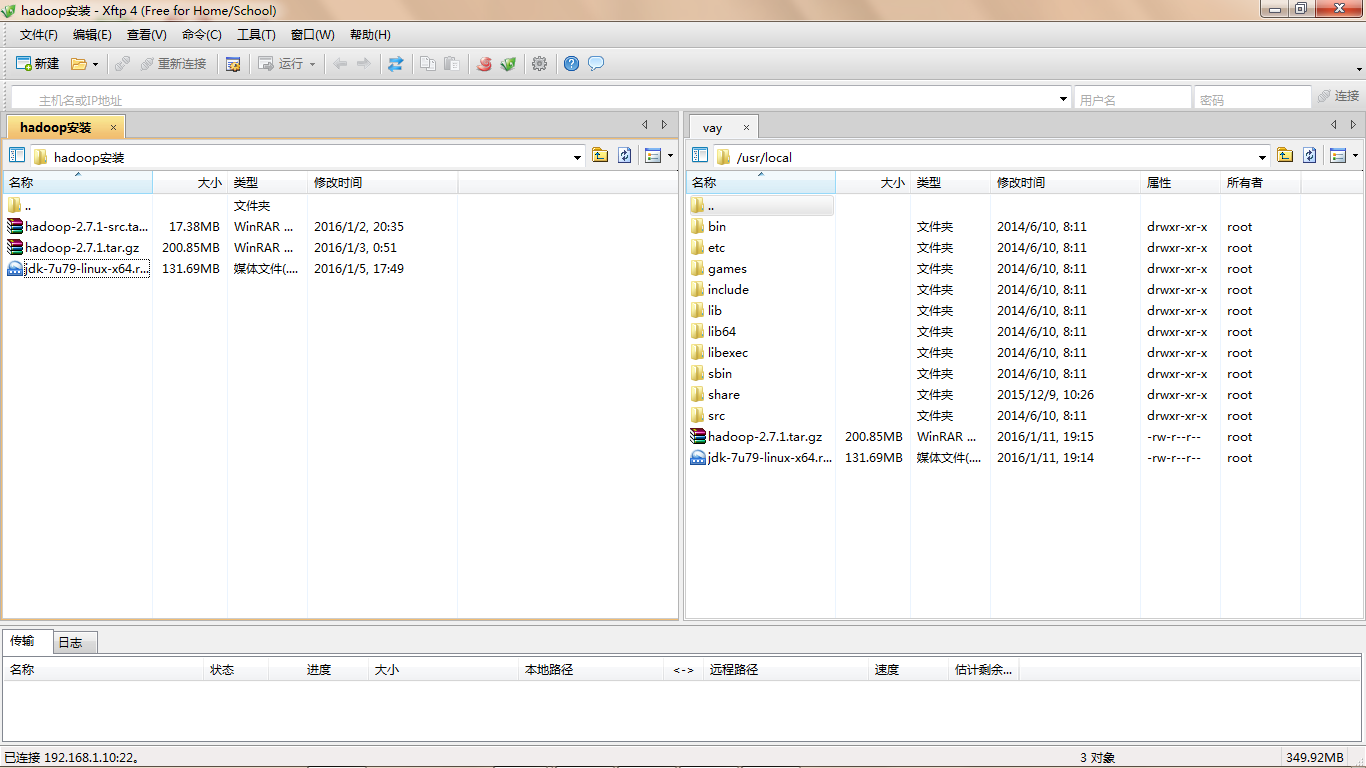Click the paste icon in toolbar
Screen dimensions: 1366x768
(x=452, y=63)
